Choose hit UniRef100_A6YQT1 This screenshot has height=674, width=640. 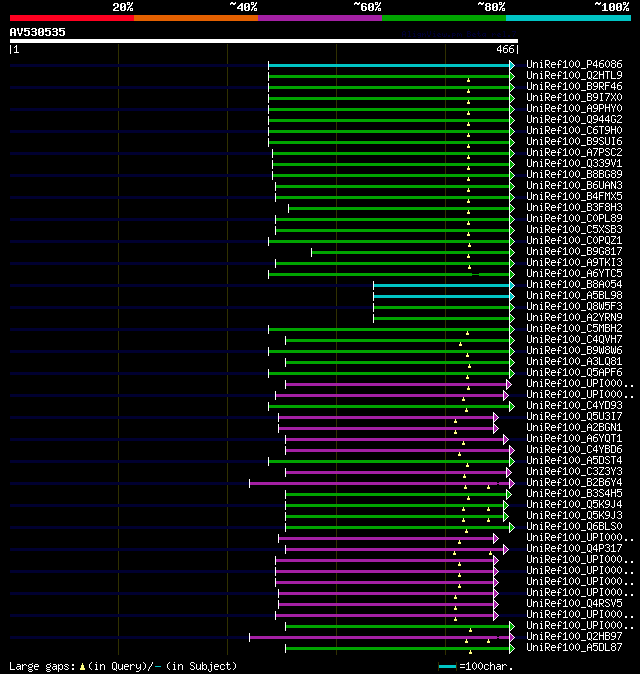point(574,438)
